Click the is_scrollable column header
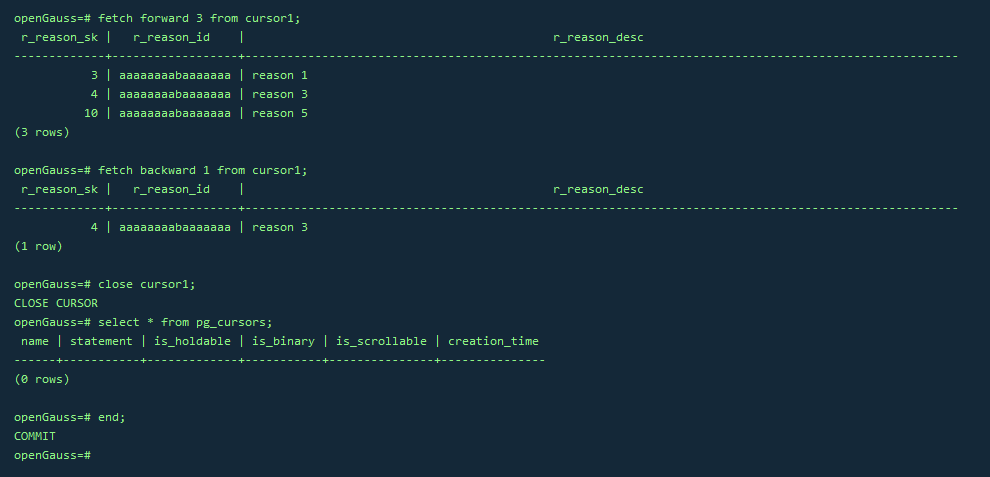Viewport: 990px width, 477px height. [x=381, y=341]
